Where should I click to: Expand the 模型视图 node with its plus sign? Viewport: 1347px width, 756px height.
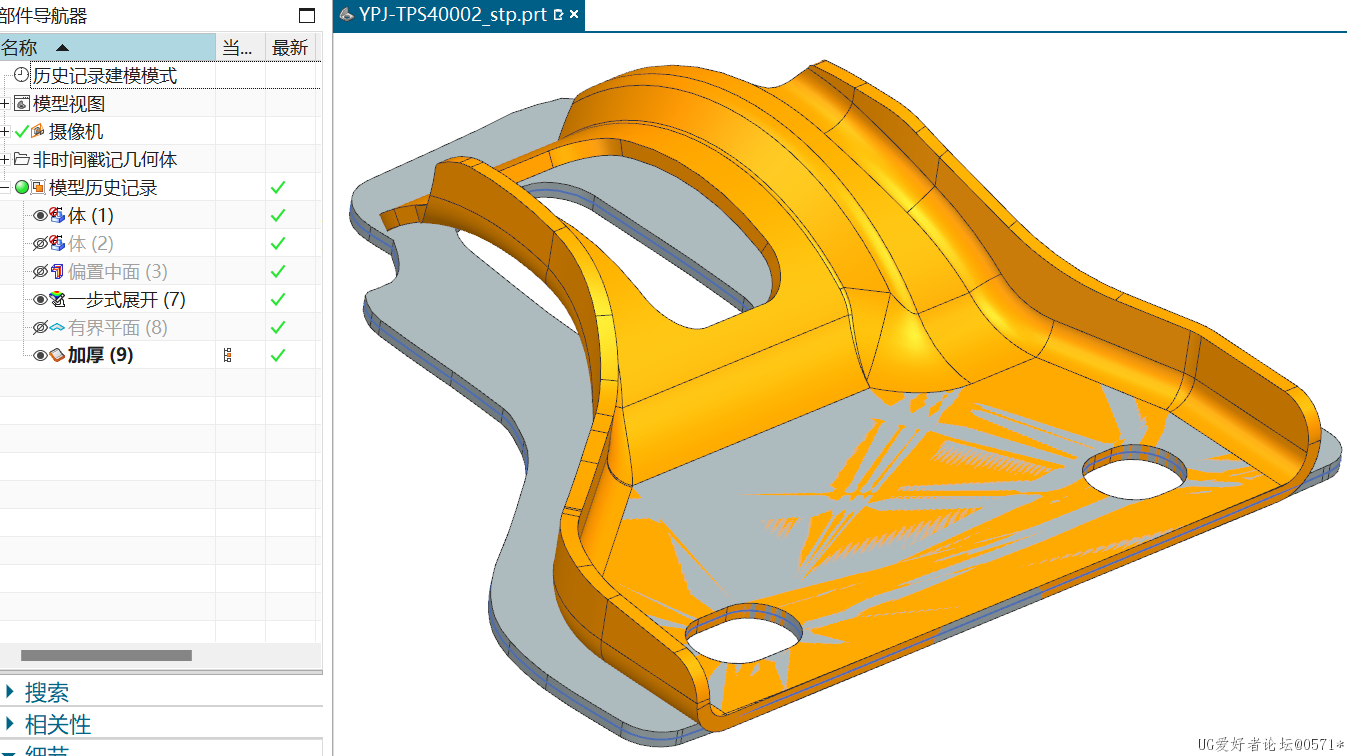point(5,103)
